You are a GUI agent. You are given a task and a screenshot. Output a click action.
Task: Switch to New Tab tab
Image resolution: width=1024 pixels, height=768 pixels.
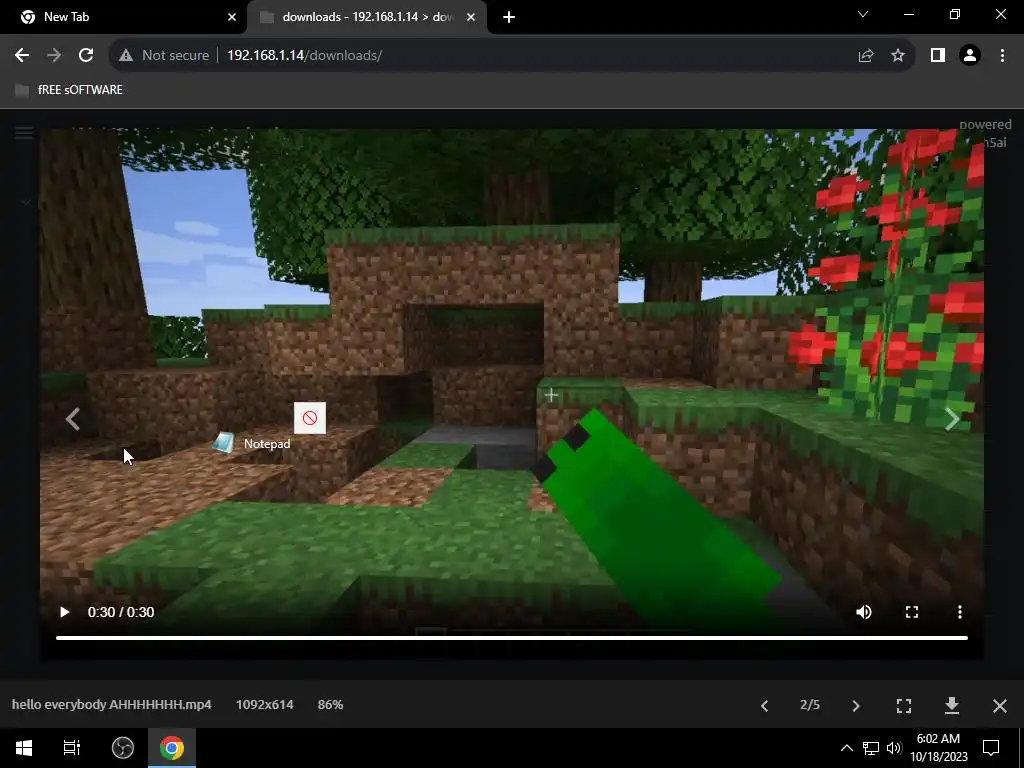[123, 17]
